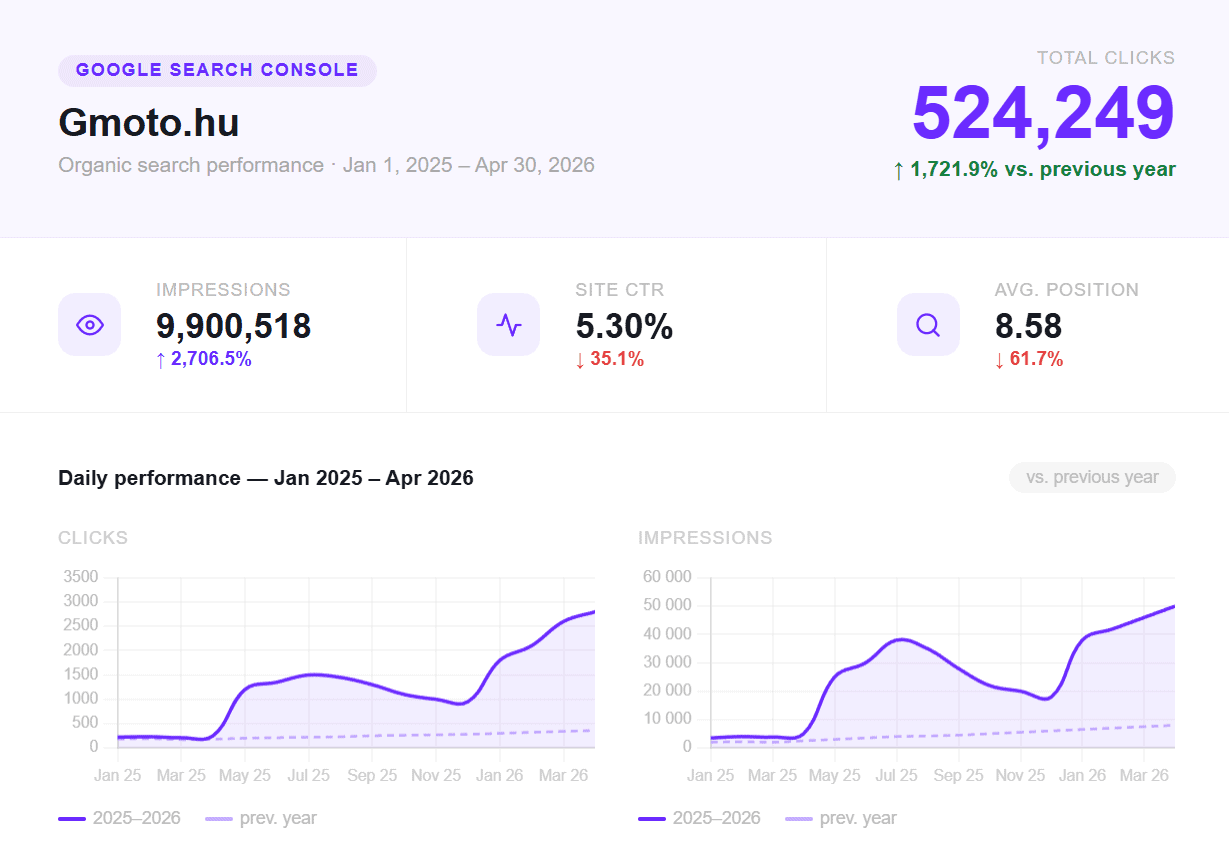The image size is (1229, 868).
Task: Click the Mar 26 label on Impressions chart
Action: pyautogui.click(x=1145, y=776)
